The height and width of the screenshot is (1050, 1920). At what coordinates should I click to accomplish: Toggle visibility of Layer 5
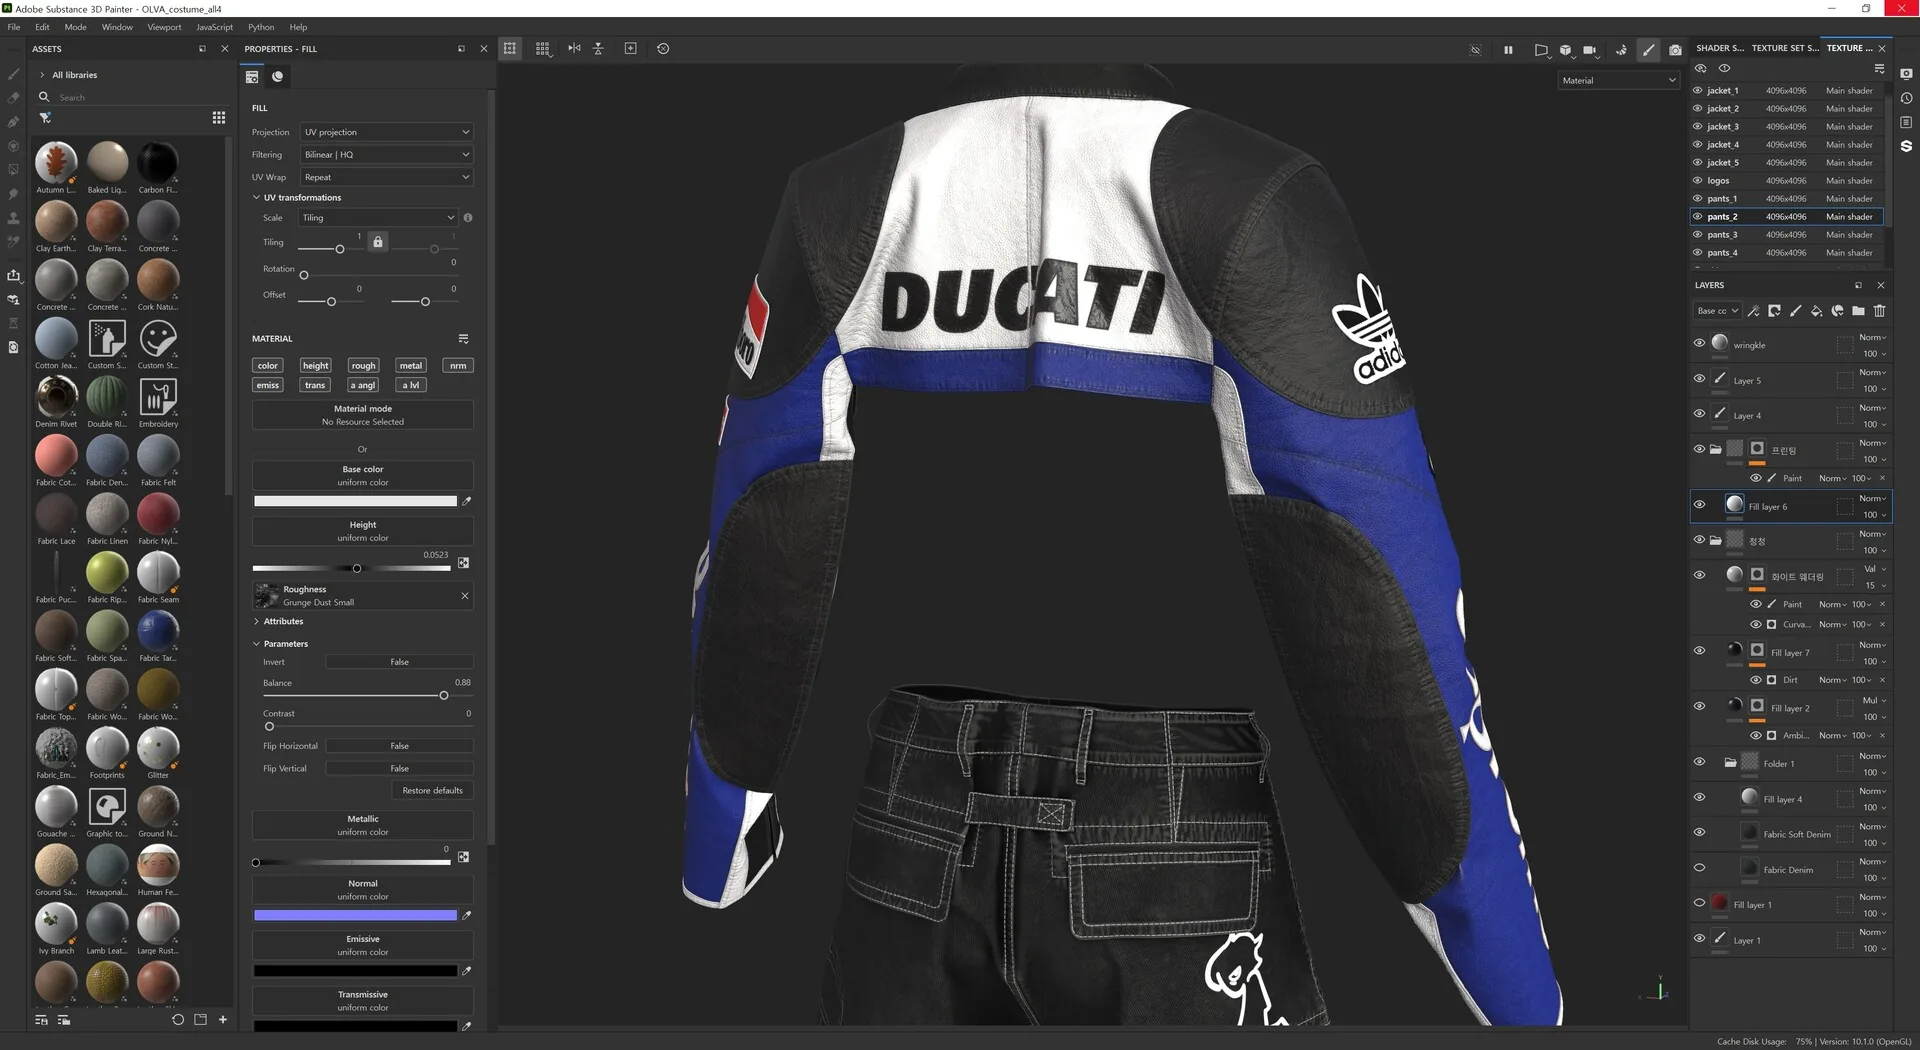(1699, 379)
